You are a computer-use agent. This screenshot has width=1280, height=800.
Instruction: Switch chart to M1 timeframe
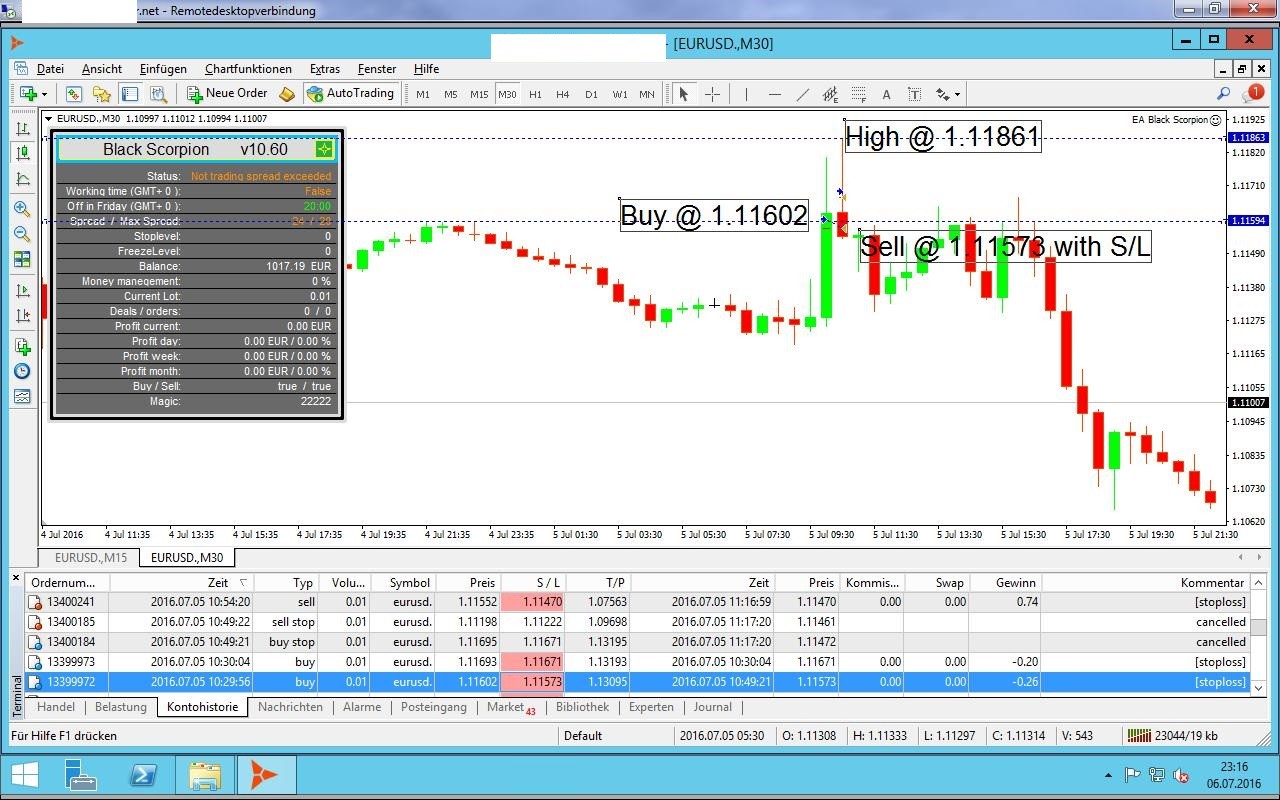(x=423, y=94)
